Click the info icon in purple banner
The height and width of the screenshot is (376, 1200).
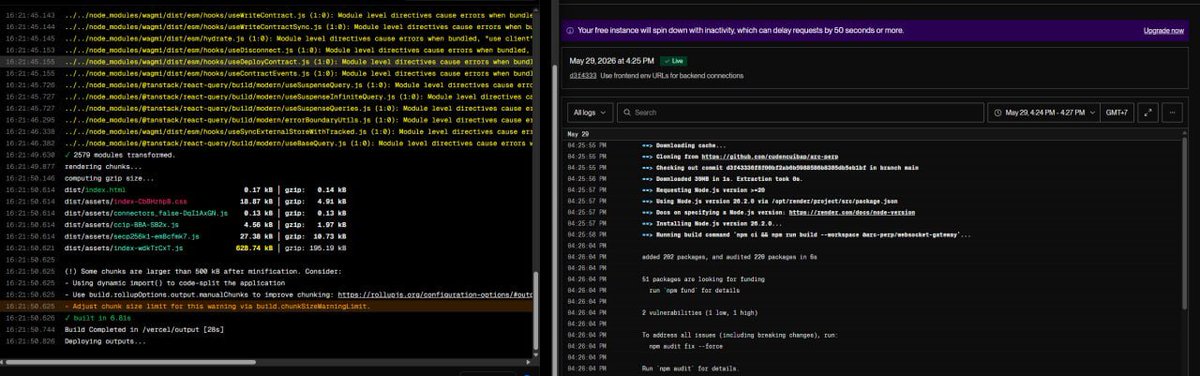click(570, 31)
